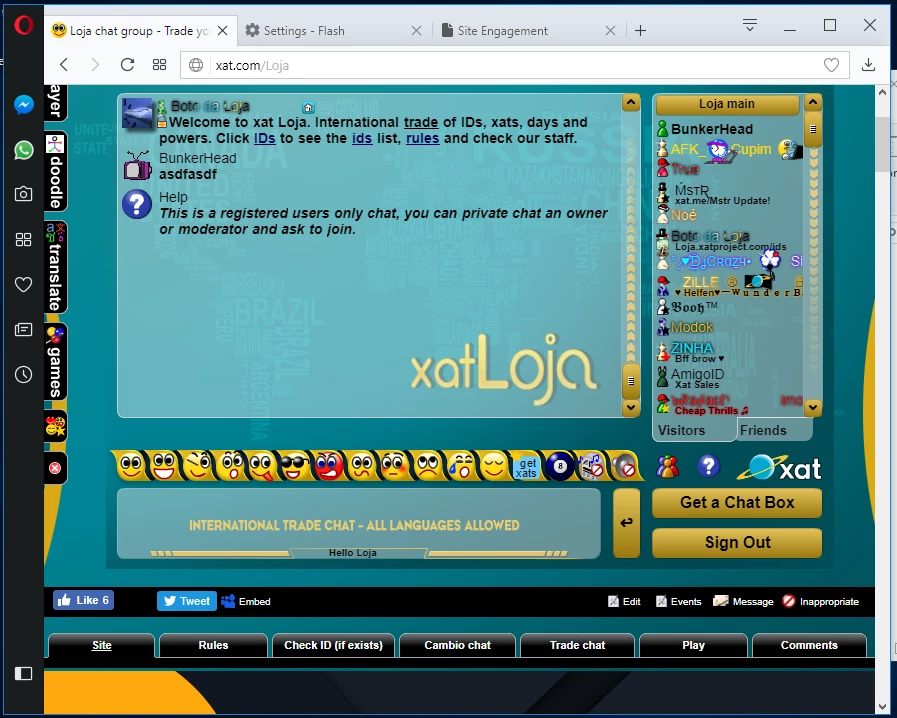897x718 pixels.
Task: Open the rules link in welcome message
Action: click(x=423, y=138)
